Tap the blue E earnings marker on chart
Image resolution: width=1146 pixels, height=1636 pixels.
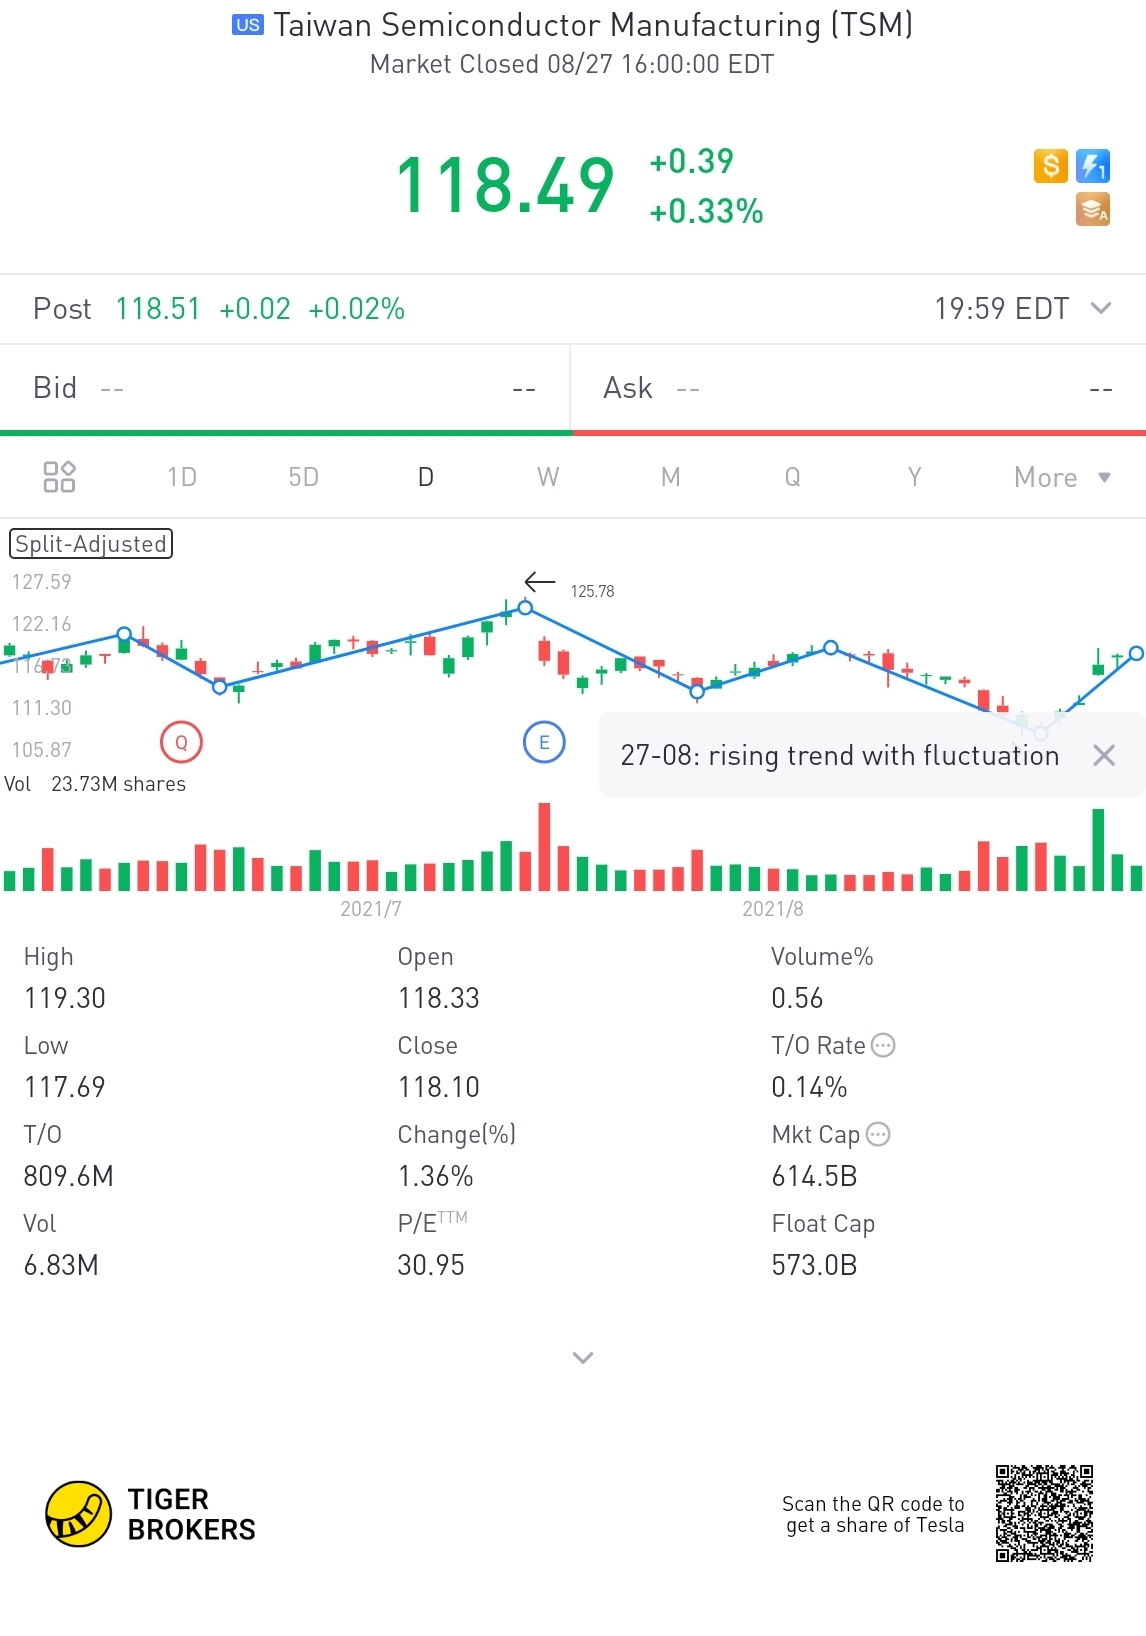click(544, 742)
